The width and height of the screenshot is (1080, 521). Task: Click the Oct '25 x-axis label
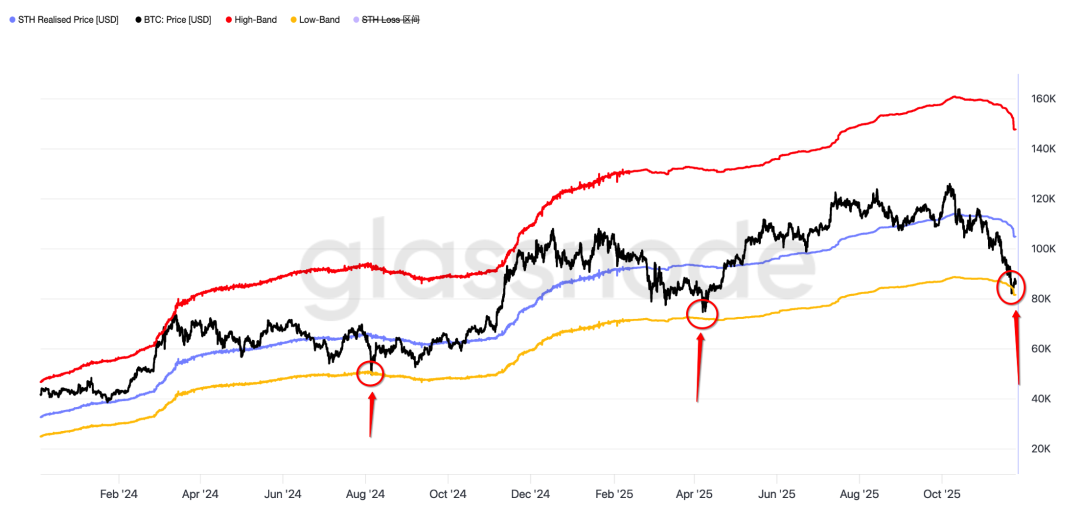(x=941, y=494)
